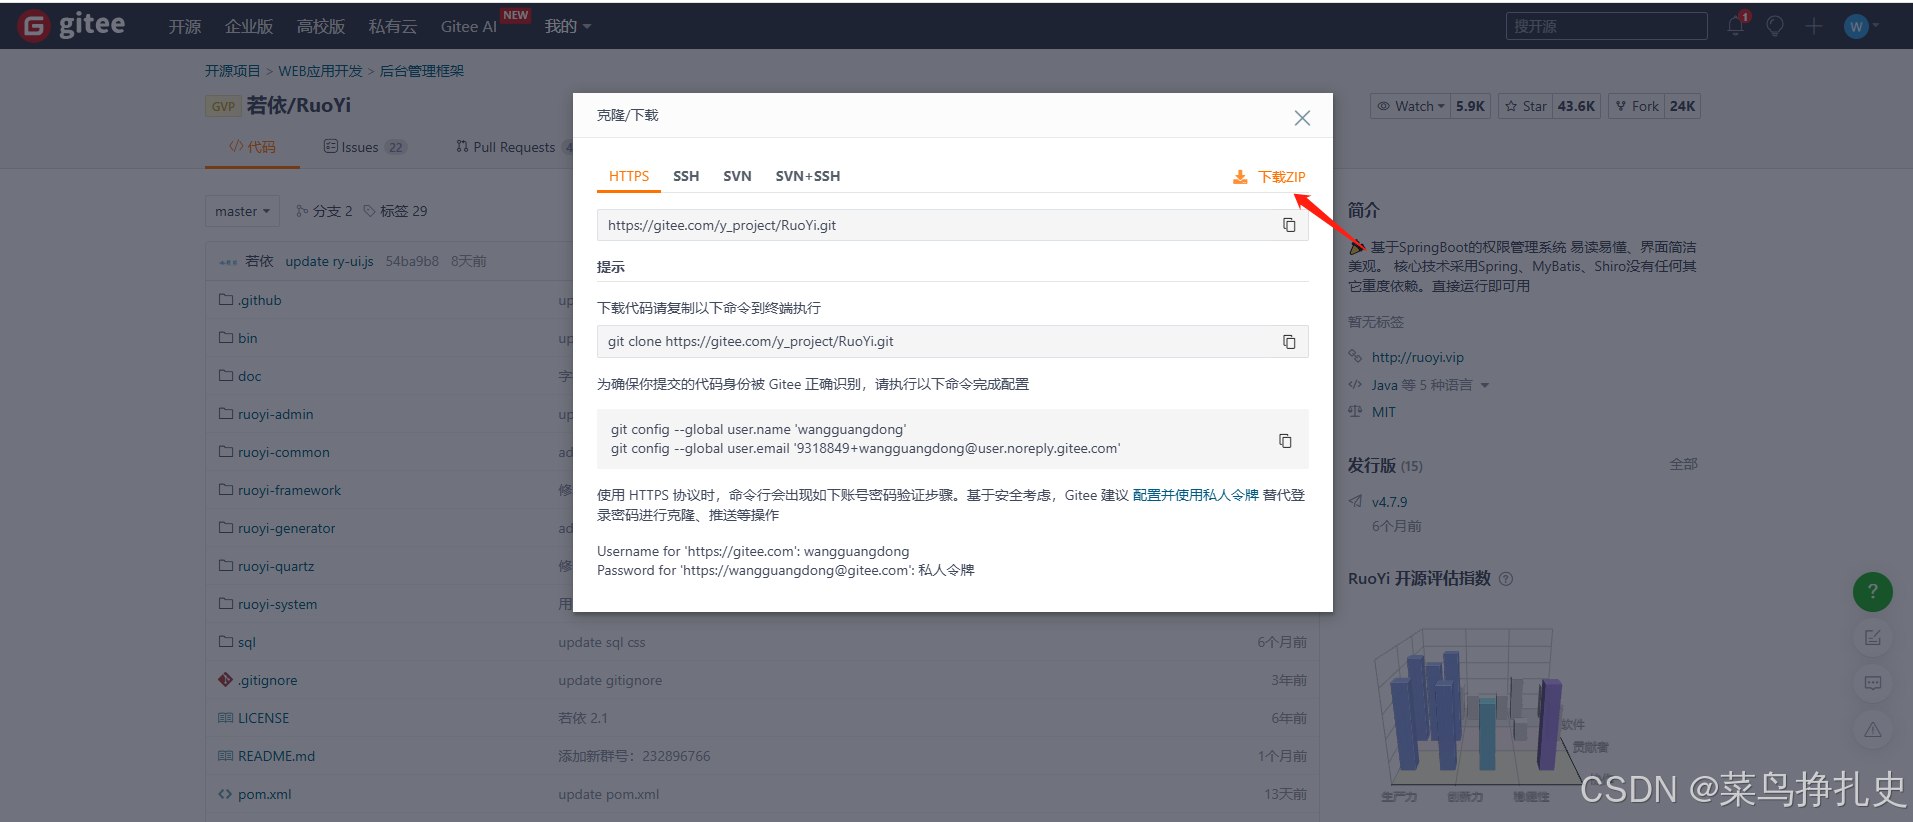Open the 配置并使用私人令牌 link
The width and height of the screenshot is (1913, 822).
[x=1195, y=495]
